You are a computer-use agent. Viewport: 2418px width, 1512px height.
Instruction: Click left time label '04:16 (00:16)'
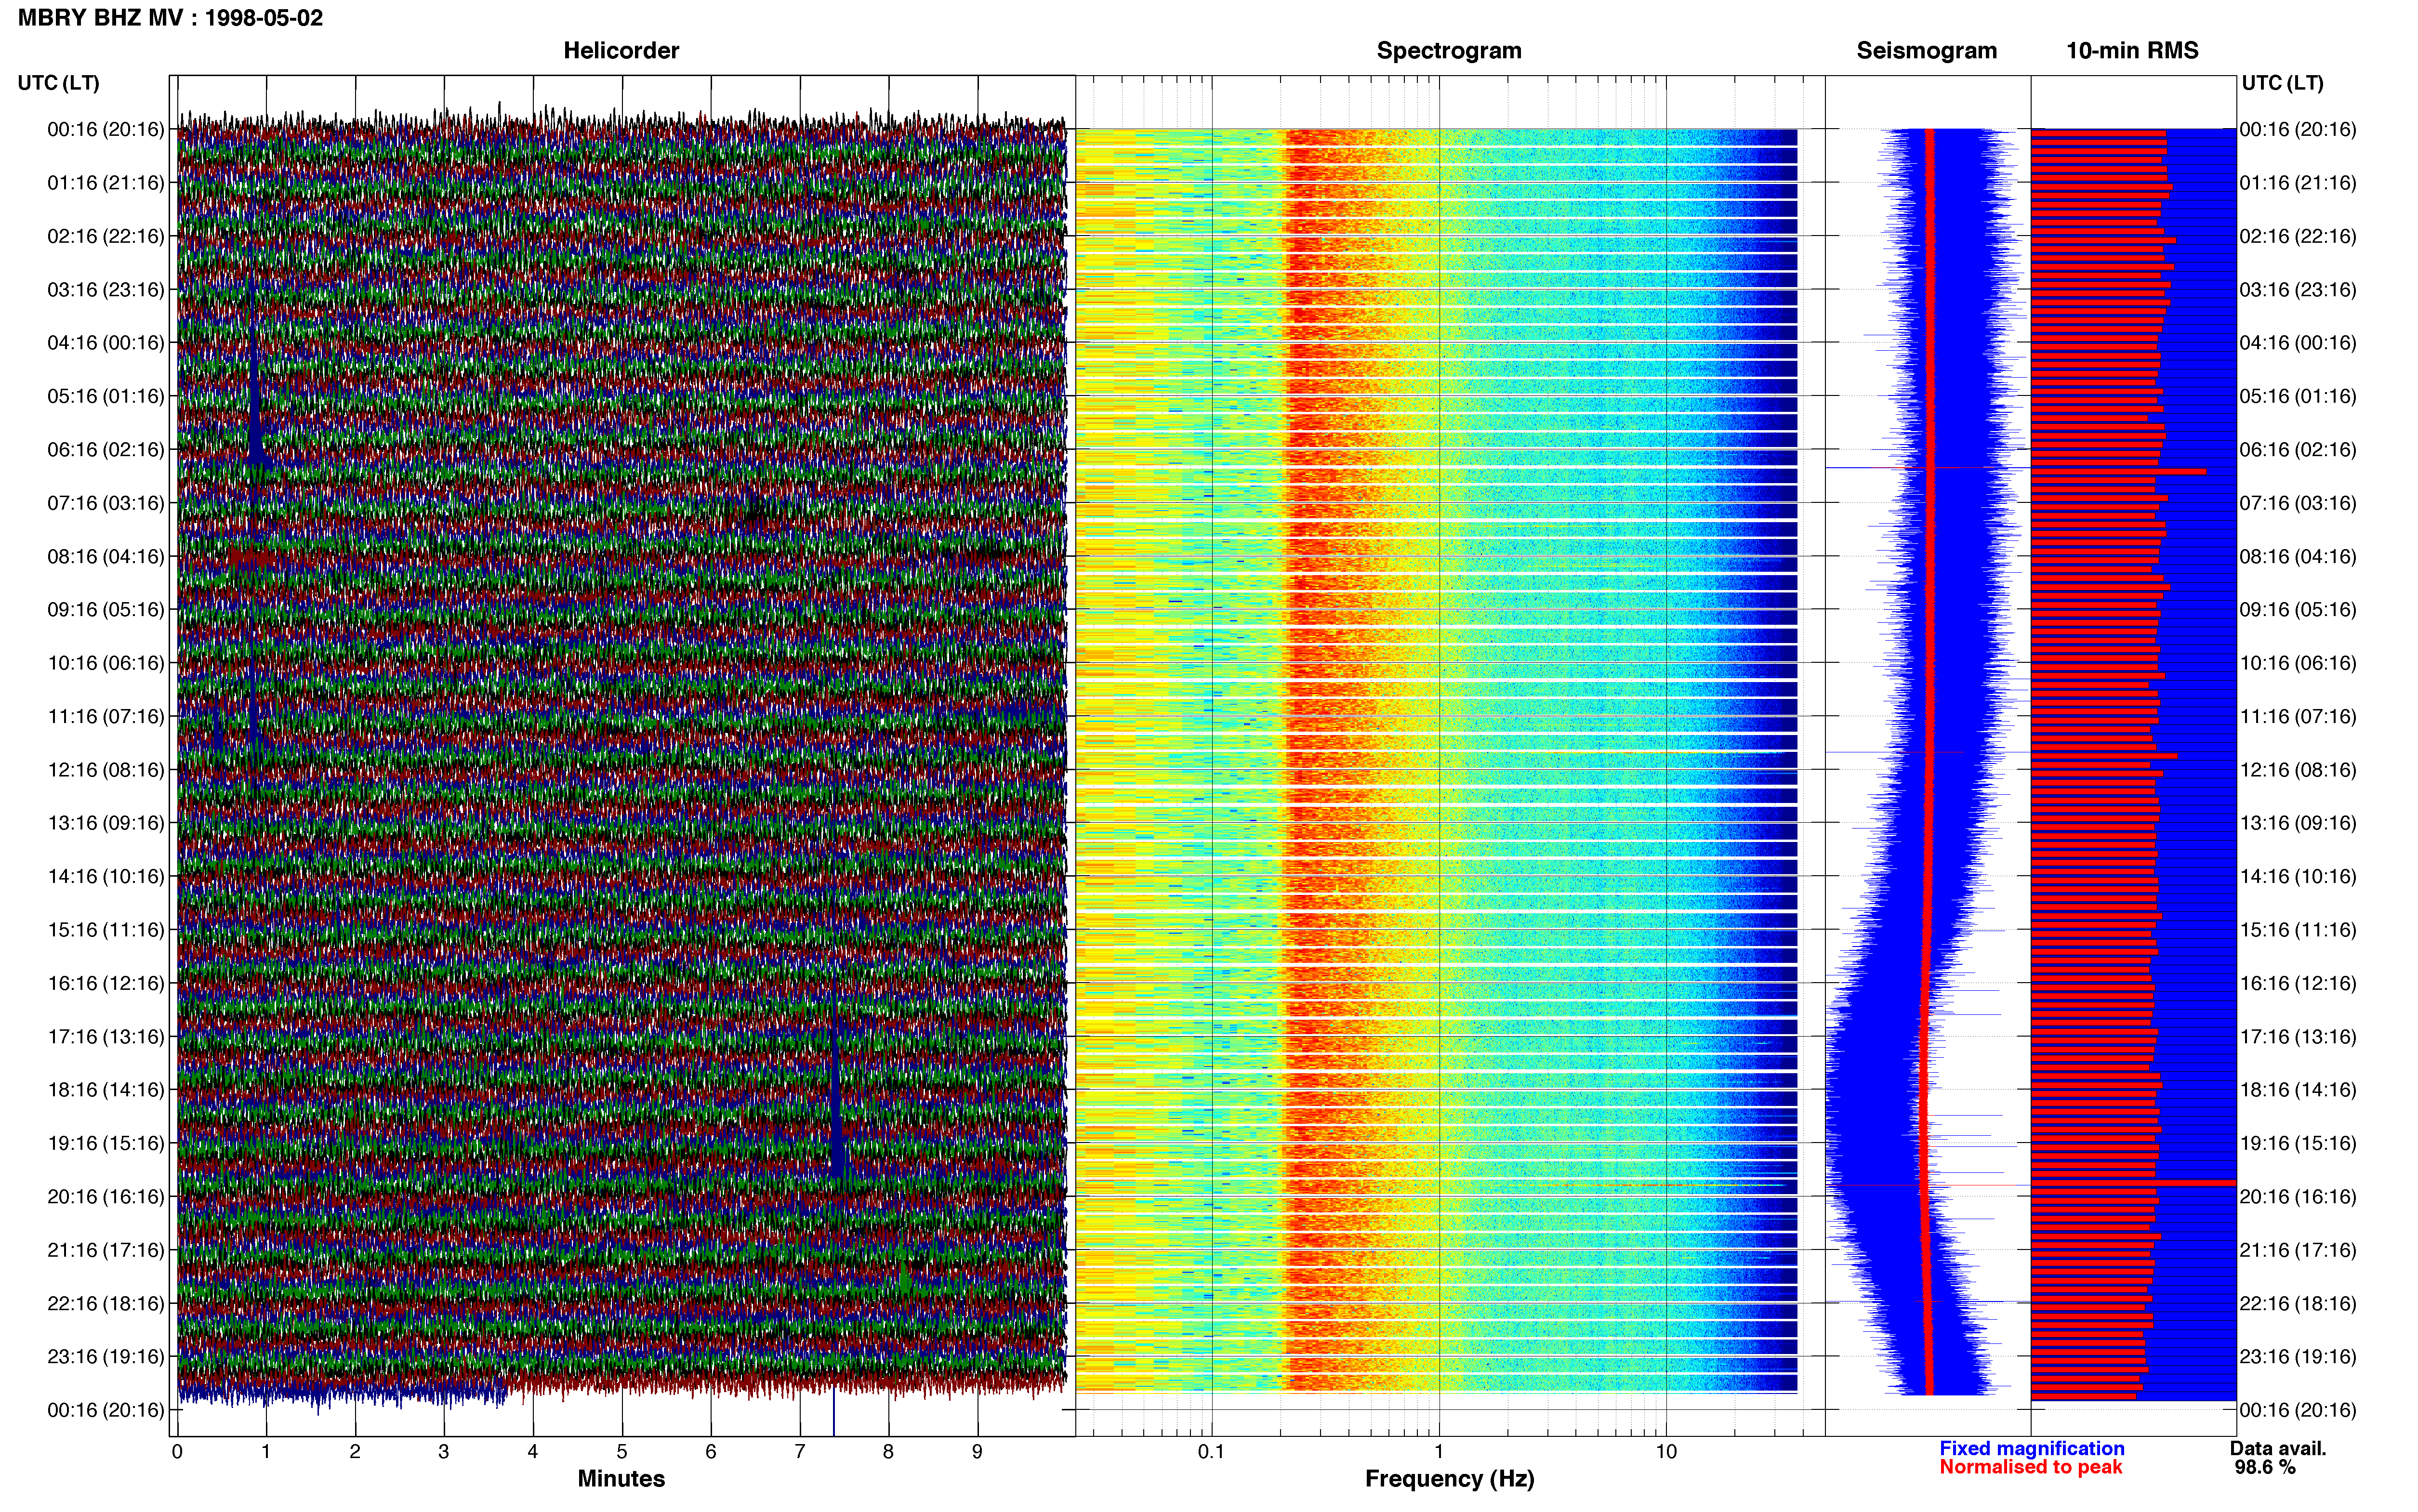106,343
